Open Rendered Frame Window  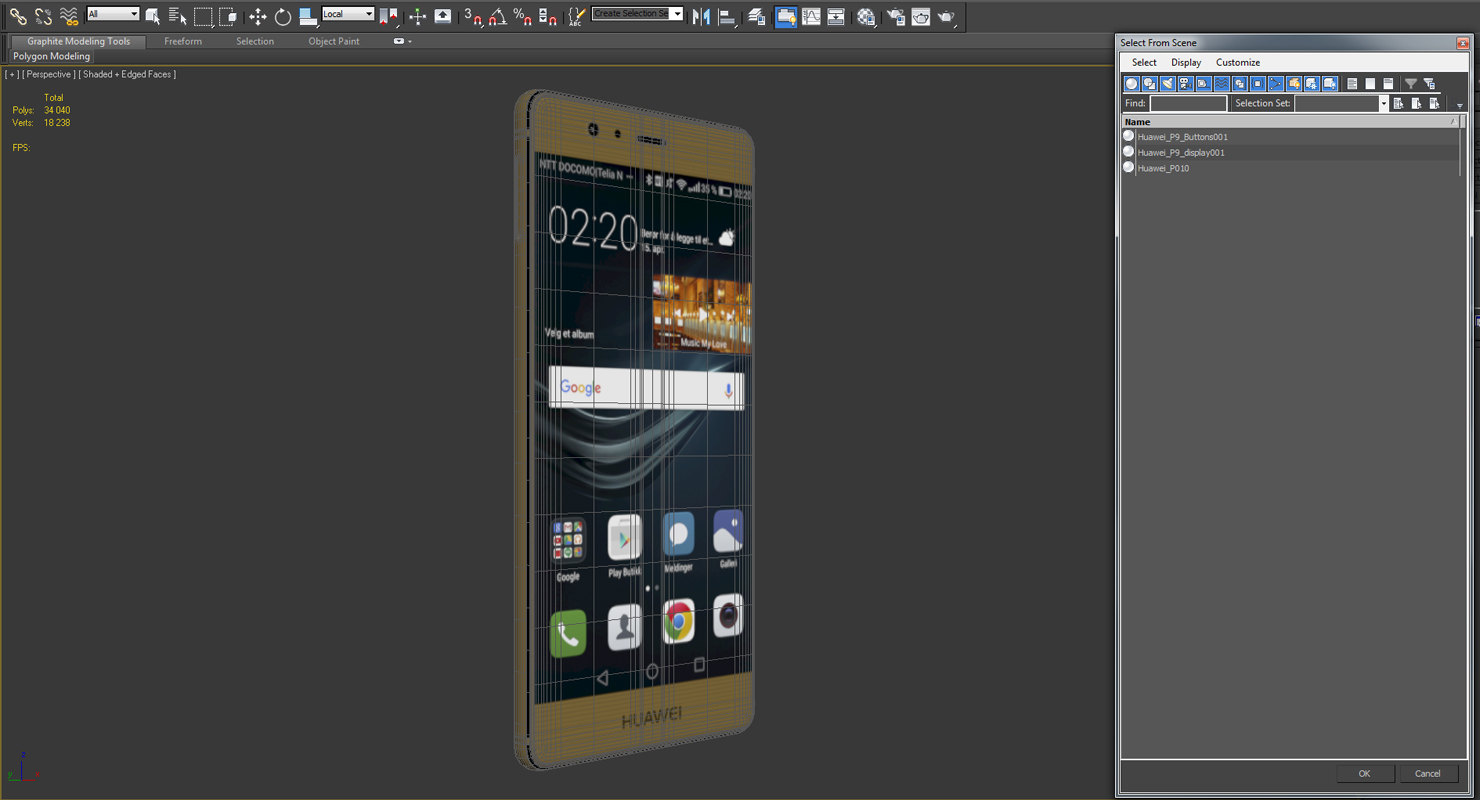point(920,16)
